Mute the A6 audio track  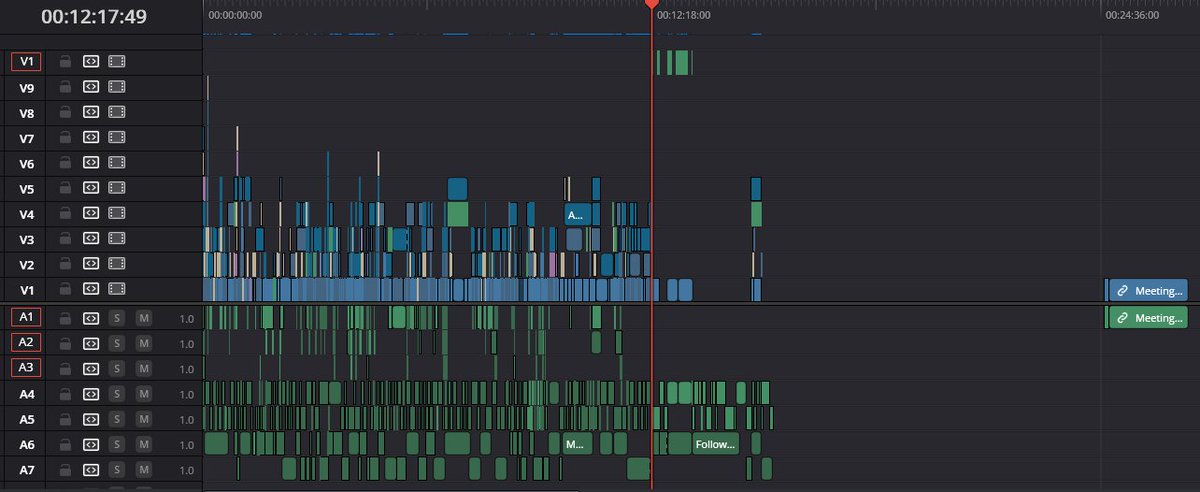pyautogui.click(x=144, y=445)
